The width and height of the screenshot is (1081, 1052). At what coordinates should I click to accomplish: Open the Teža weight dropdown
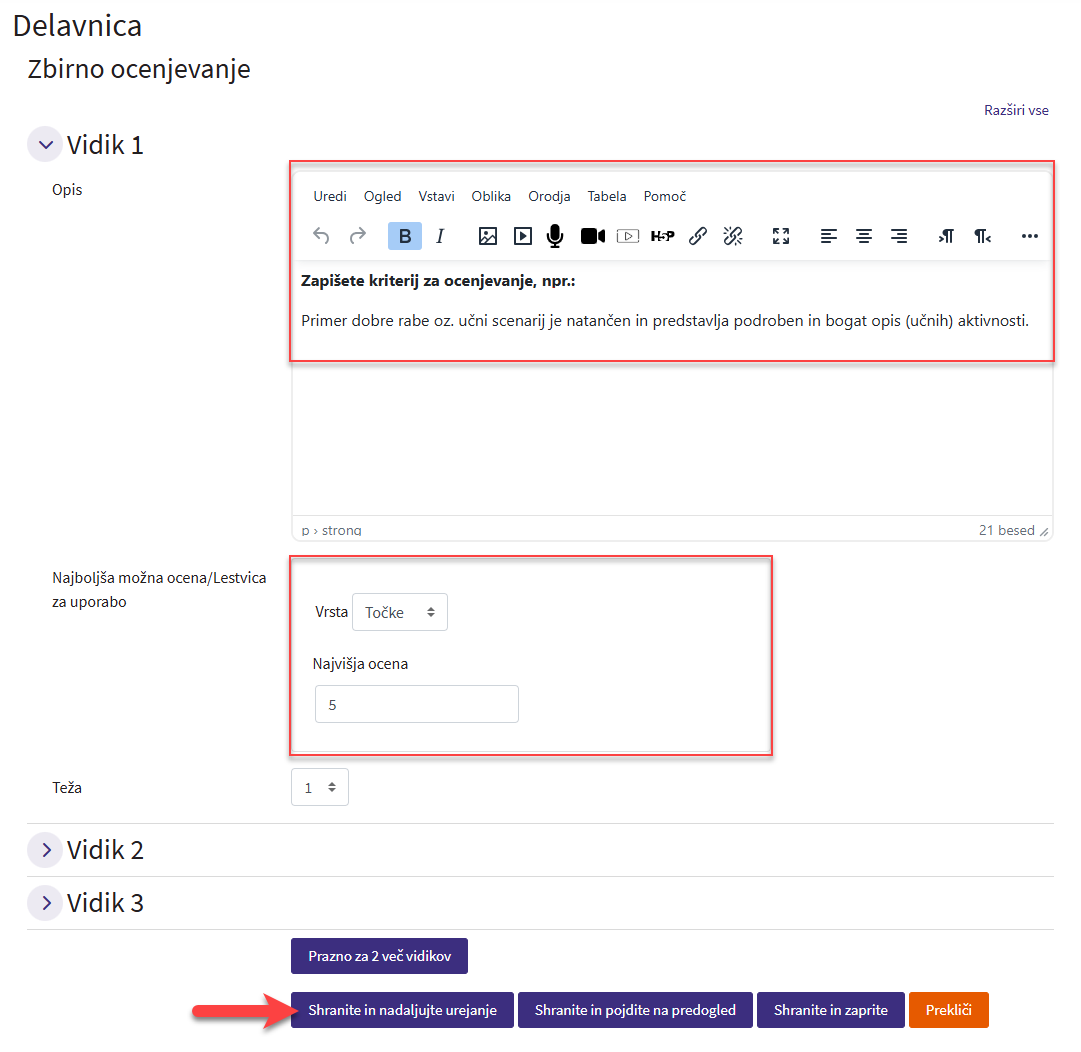(x=320, y=787)
